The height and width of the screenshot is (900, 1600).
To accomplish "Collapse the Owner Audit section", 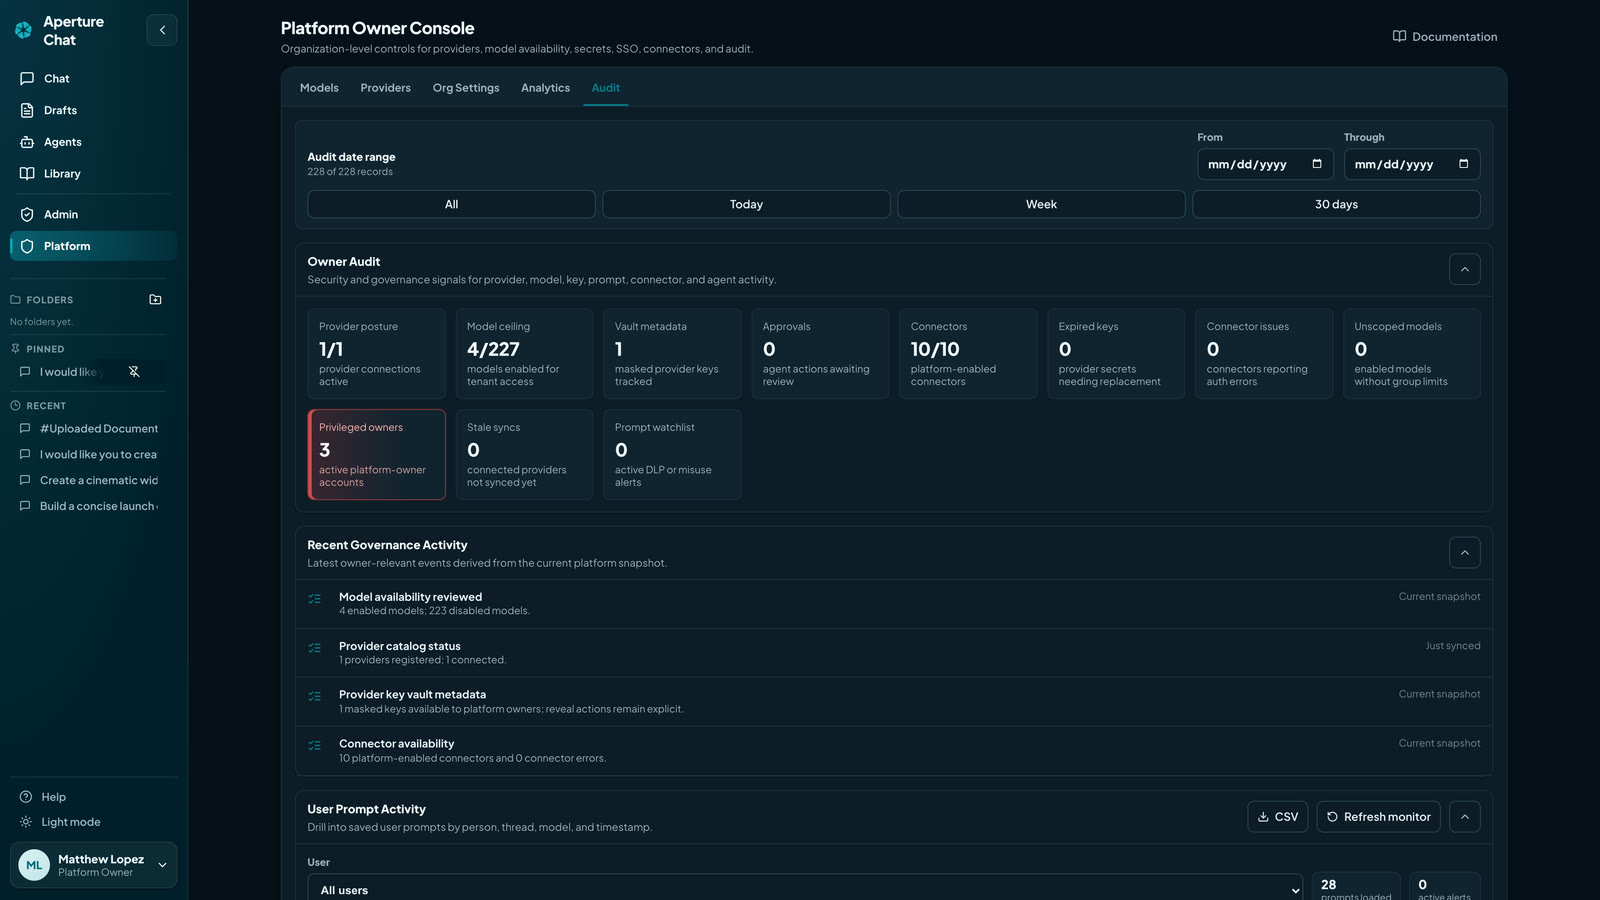I will coord(1464,269).
